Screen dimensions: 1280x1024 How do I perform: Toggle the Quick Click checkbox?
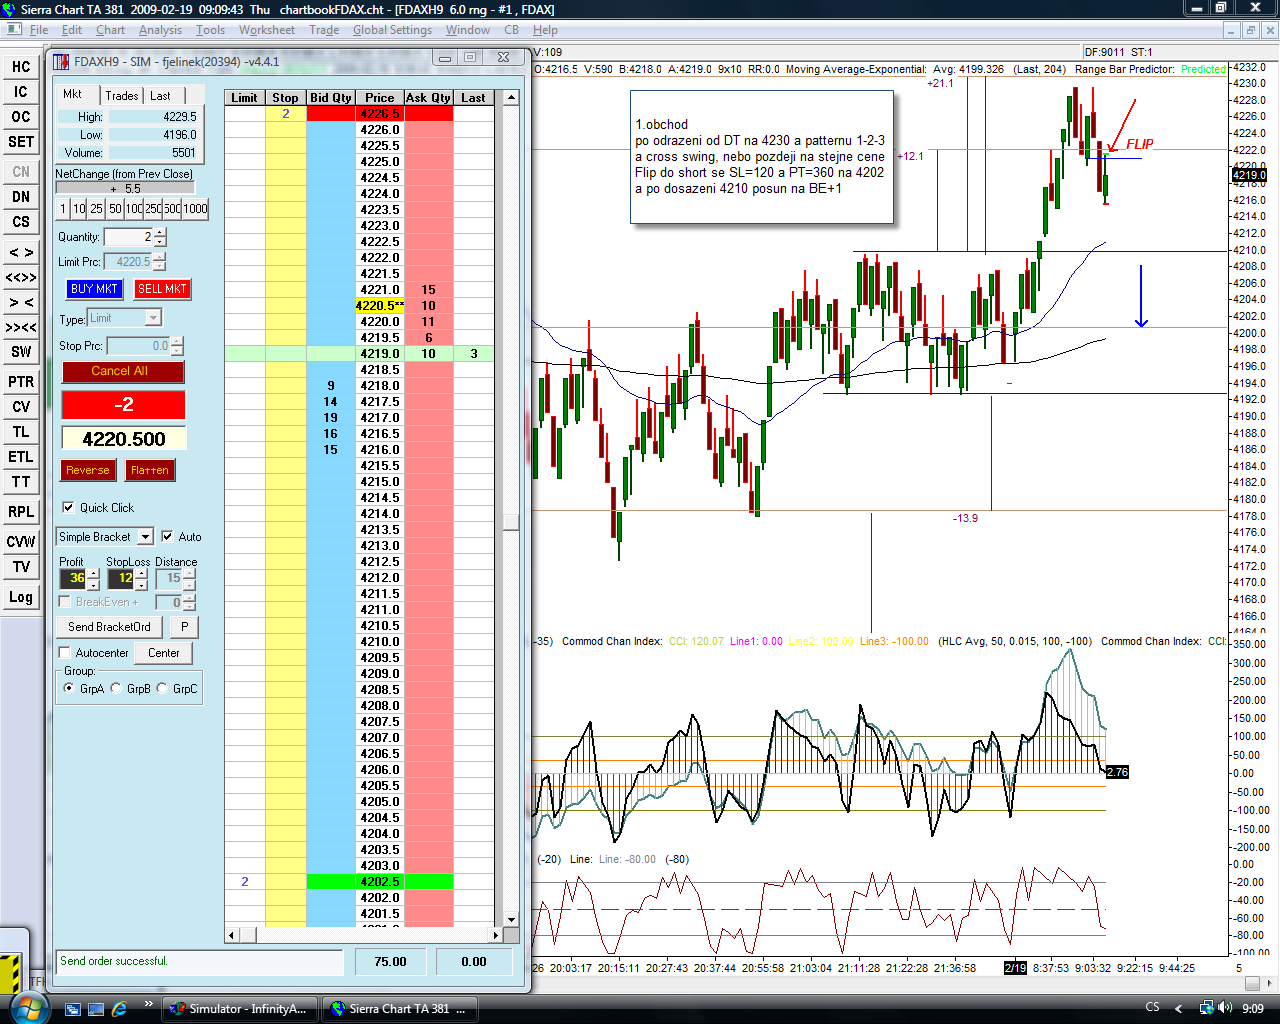tap(68, 507)
